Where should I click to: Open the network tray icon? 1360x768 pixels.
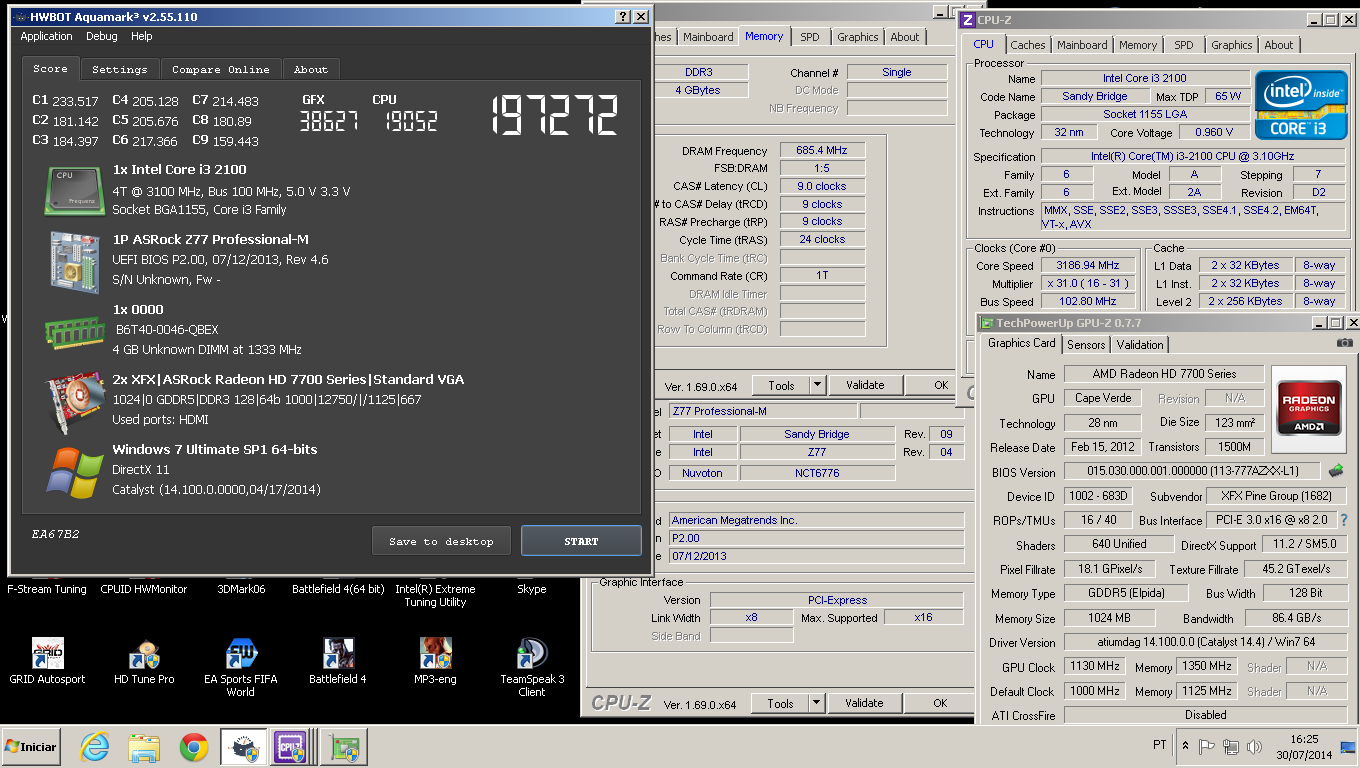coord(1229,747)
